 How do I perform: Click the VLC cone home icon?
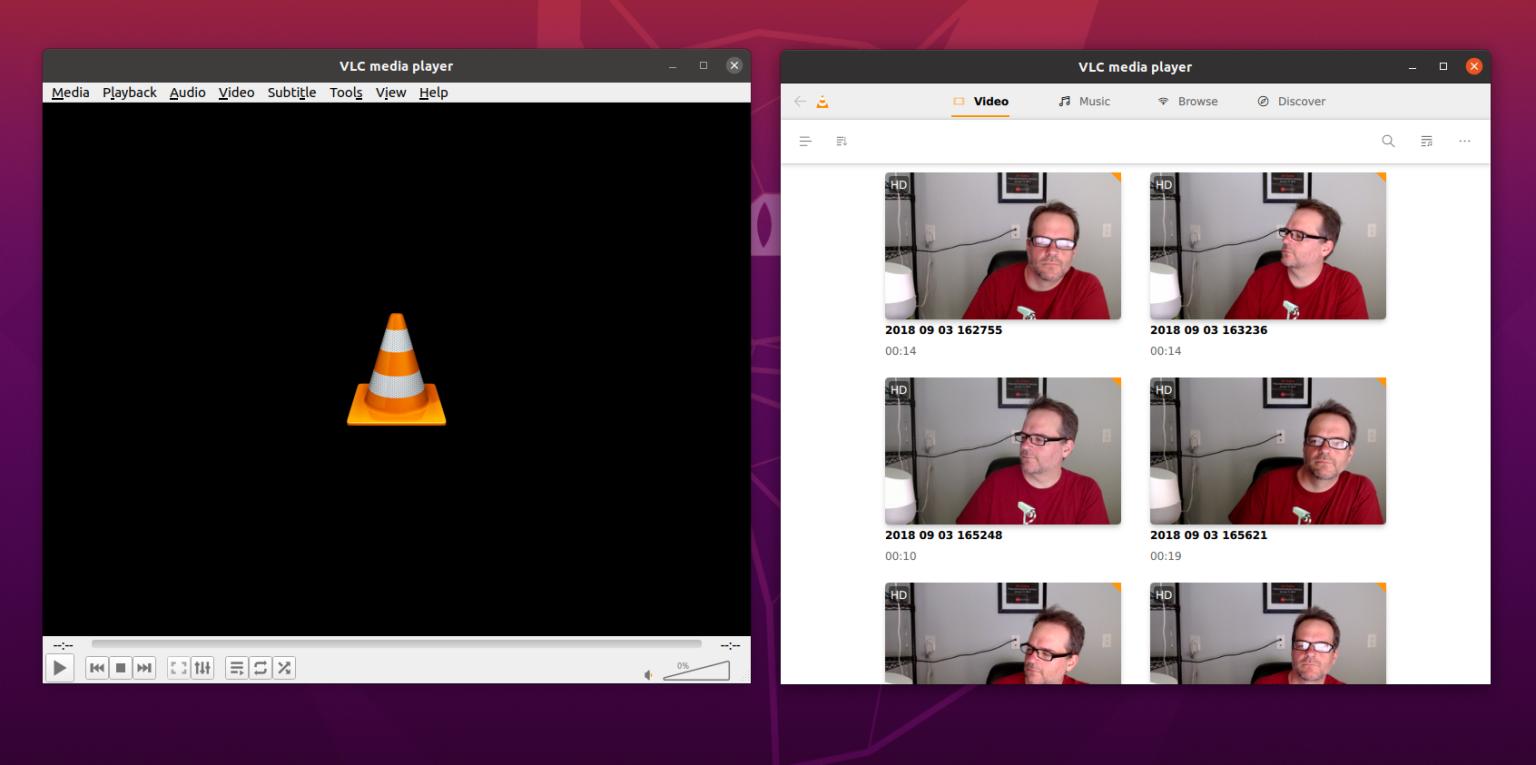[x=822, y=101]
